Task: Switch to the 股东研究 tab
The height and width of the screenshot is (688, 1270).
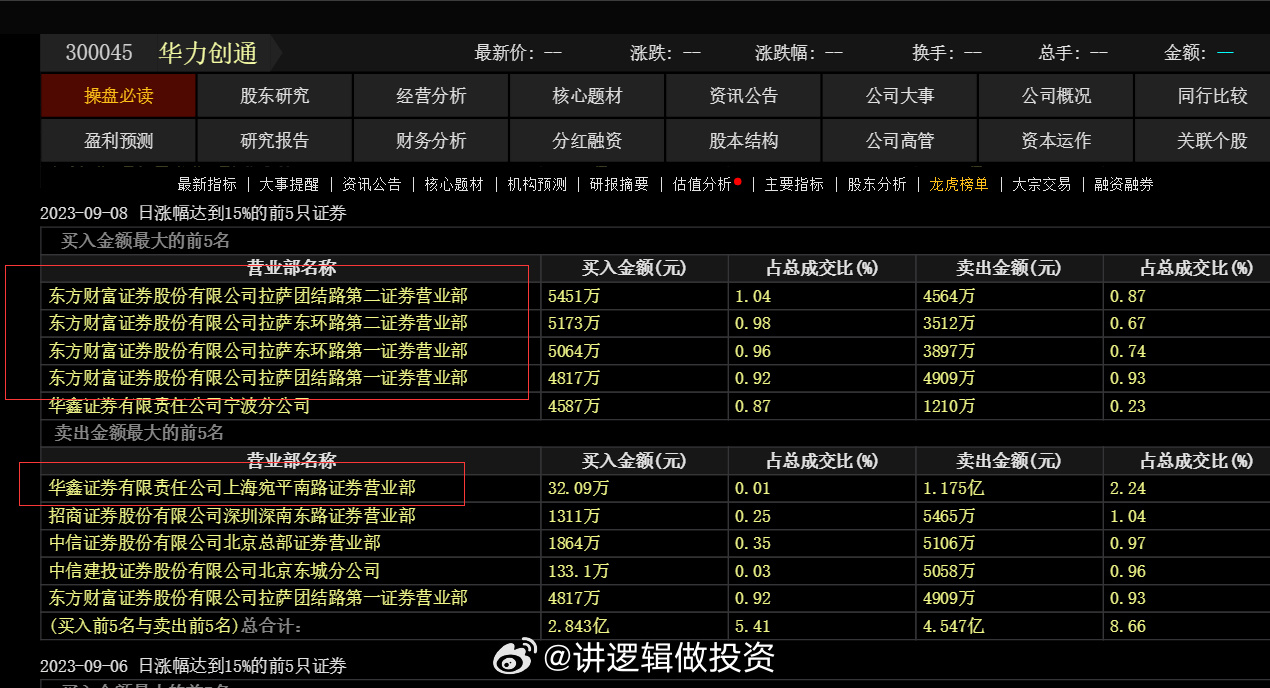Action: pos(275,96)
